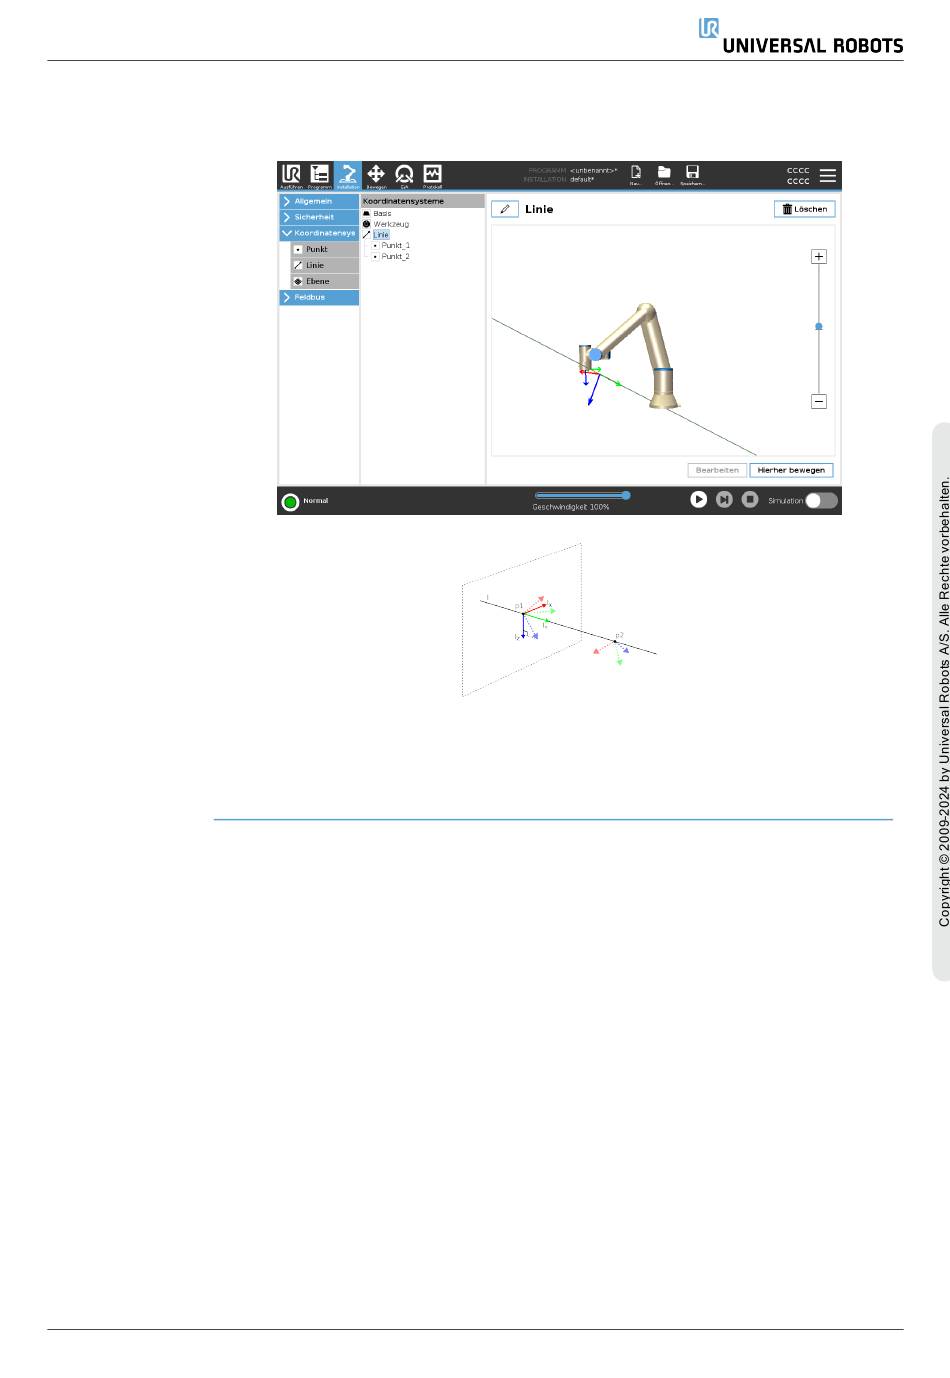Click the Hierher bewegen button
The image size is (950, 1378).
click(x=791, y=470)
